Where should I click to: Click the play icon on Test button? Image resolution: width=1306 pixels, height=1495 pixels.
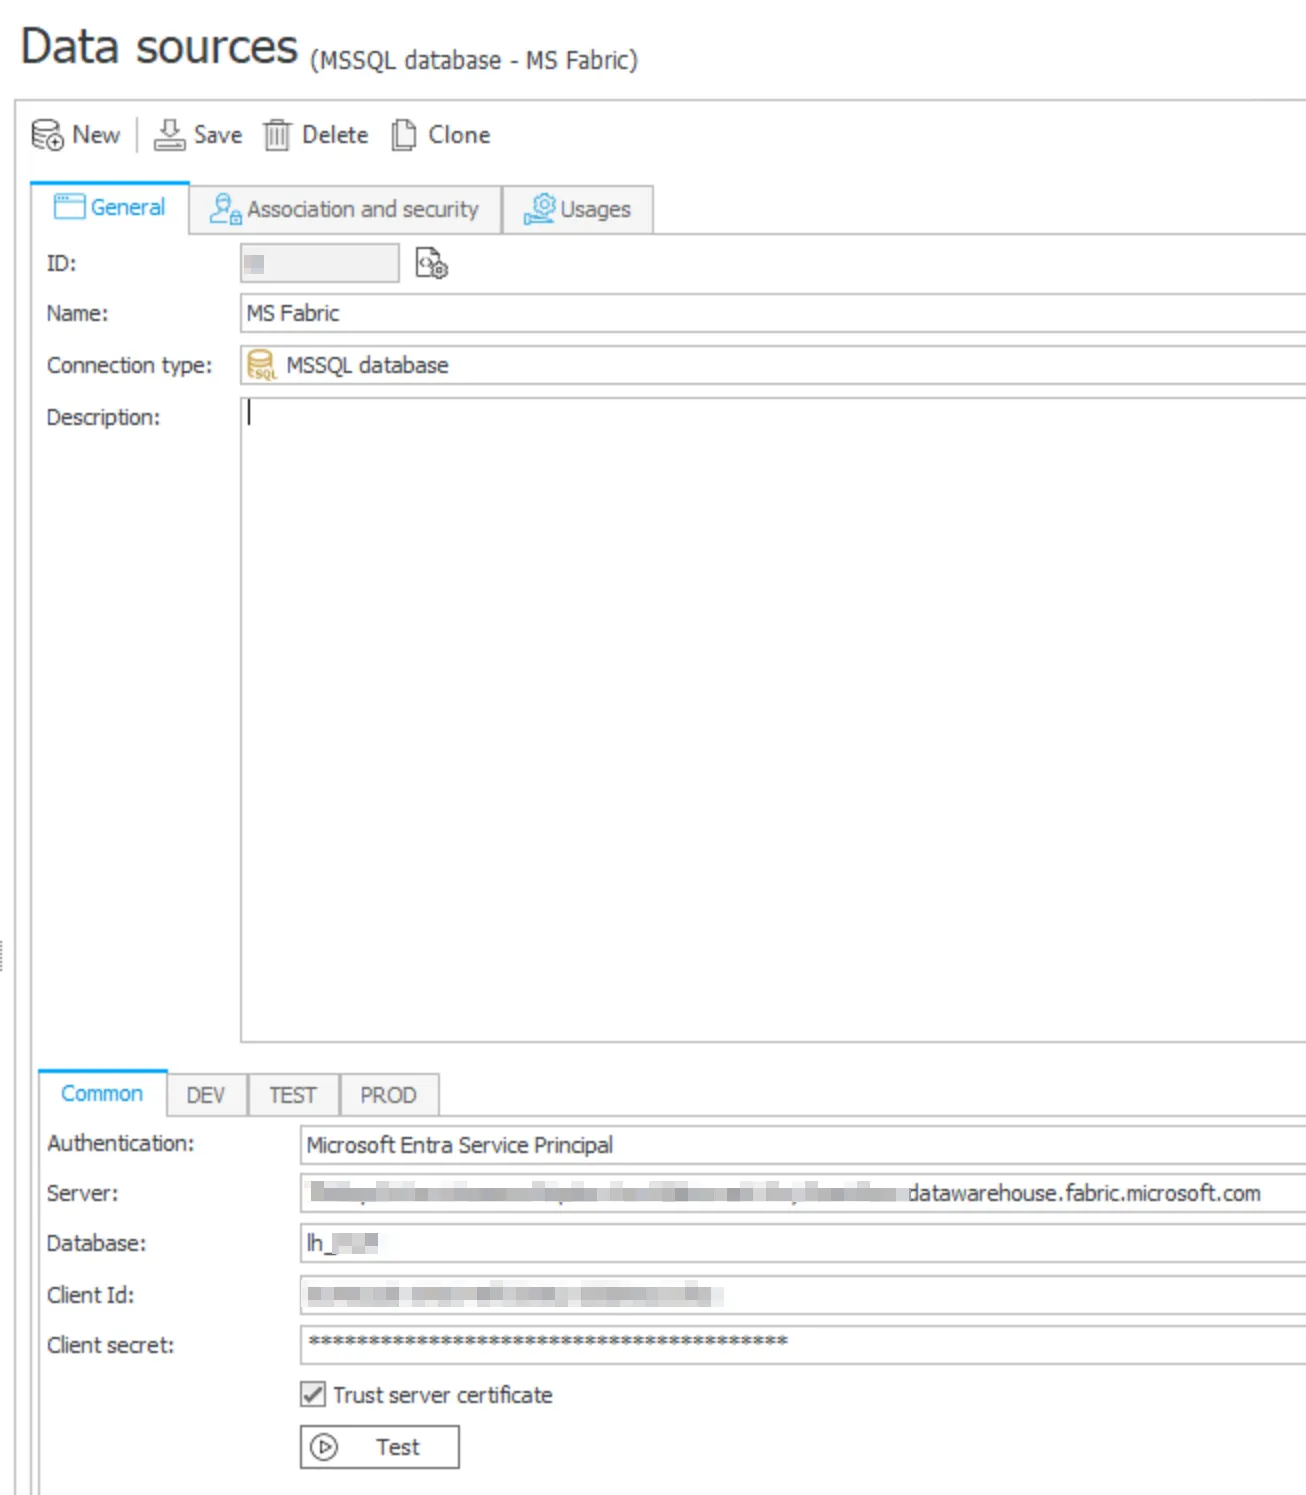(x=324, y=1447)
